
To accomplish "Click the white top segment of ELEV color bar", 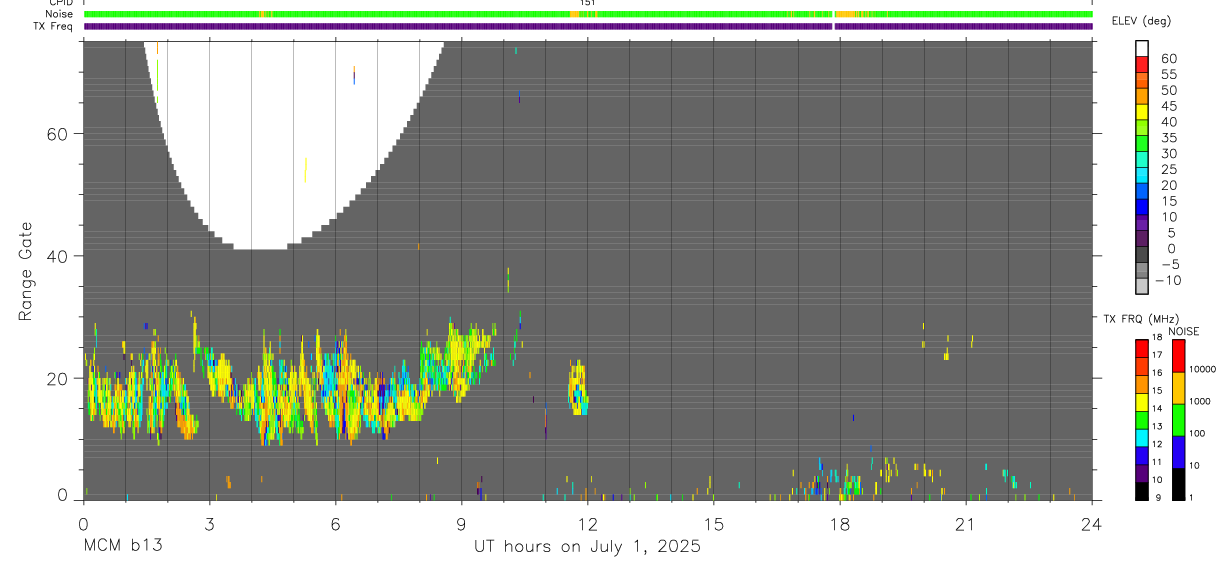I will tap(1142, 49).
